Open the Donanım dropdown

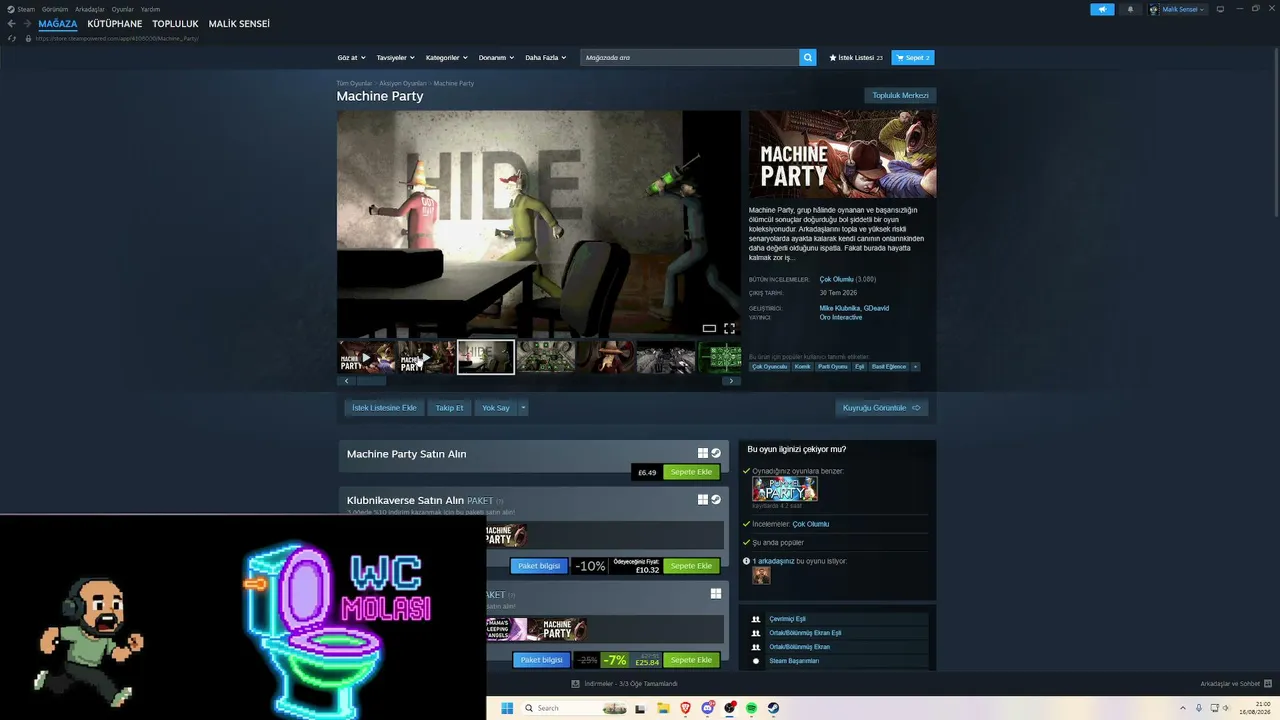[x=496, y=58]
